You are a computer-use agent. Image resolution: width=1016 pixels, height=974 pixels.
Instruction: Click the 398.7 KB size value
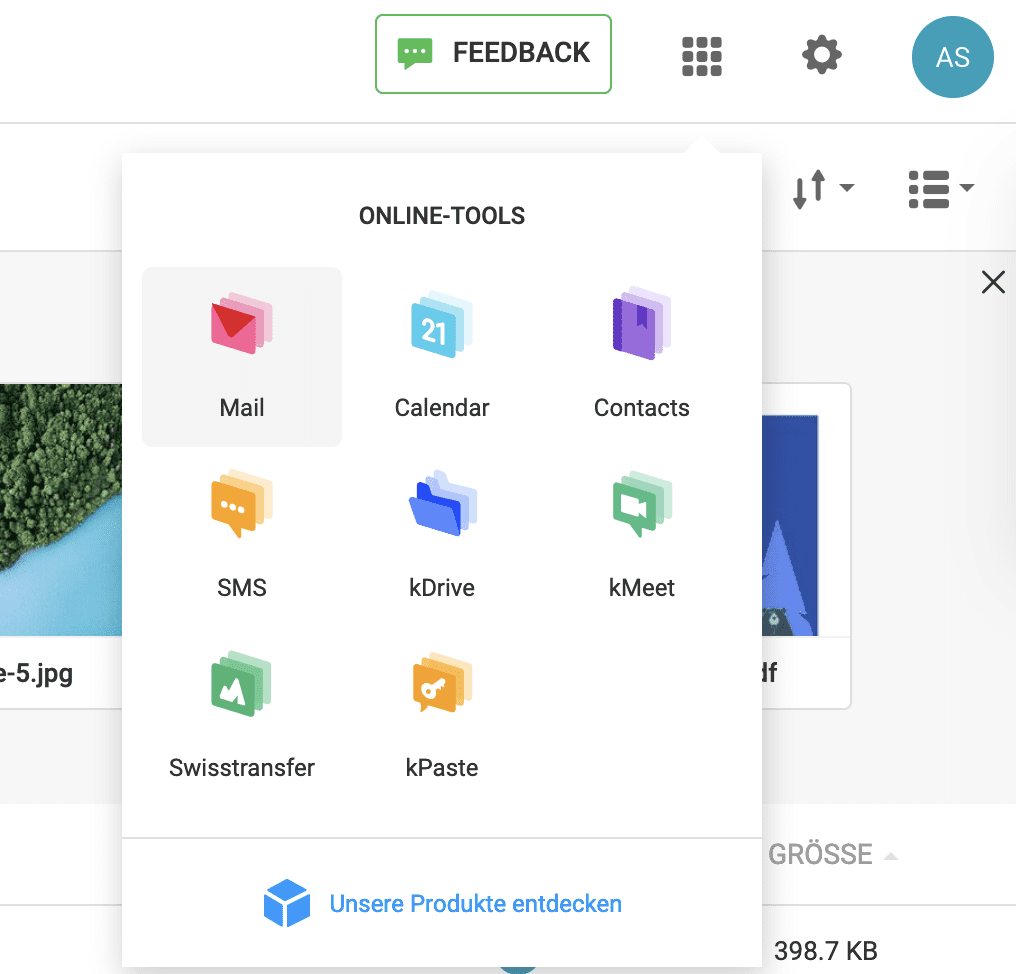[x=826, y=951]
